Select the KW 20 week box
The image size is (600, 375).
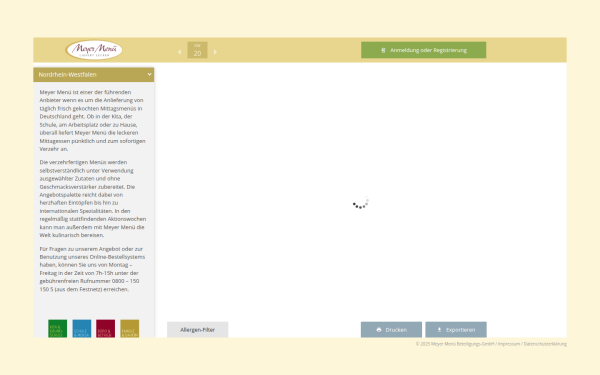coord(197,50)
